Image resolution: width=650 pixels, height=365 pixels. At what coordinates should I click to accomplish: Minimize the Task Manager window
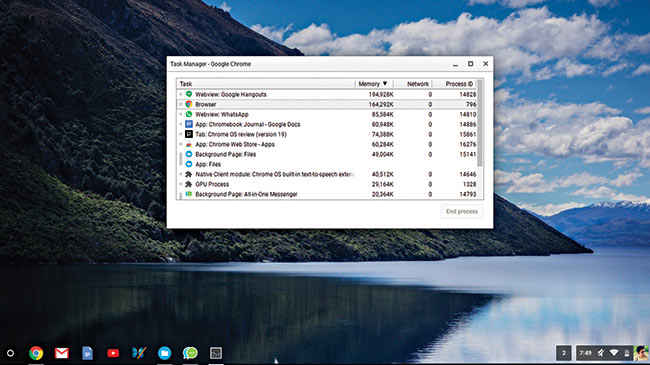[x=455, y=64]
